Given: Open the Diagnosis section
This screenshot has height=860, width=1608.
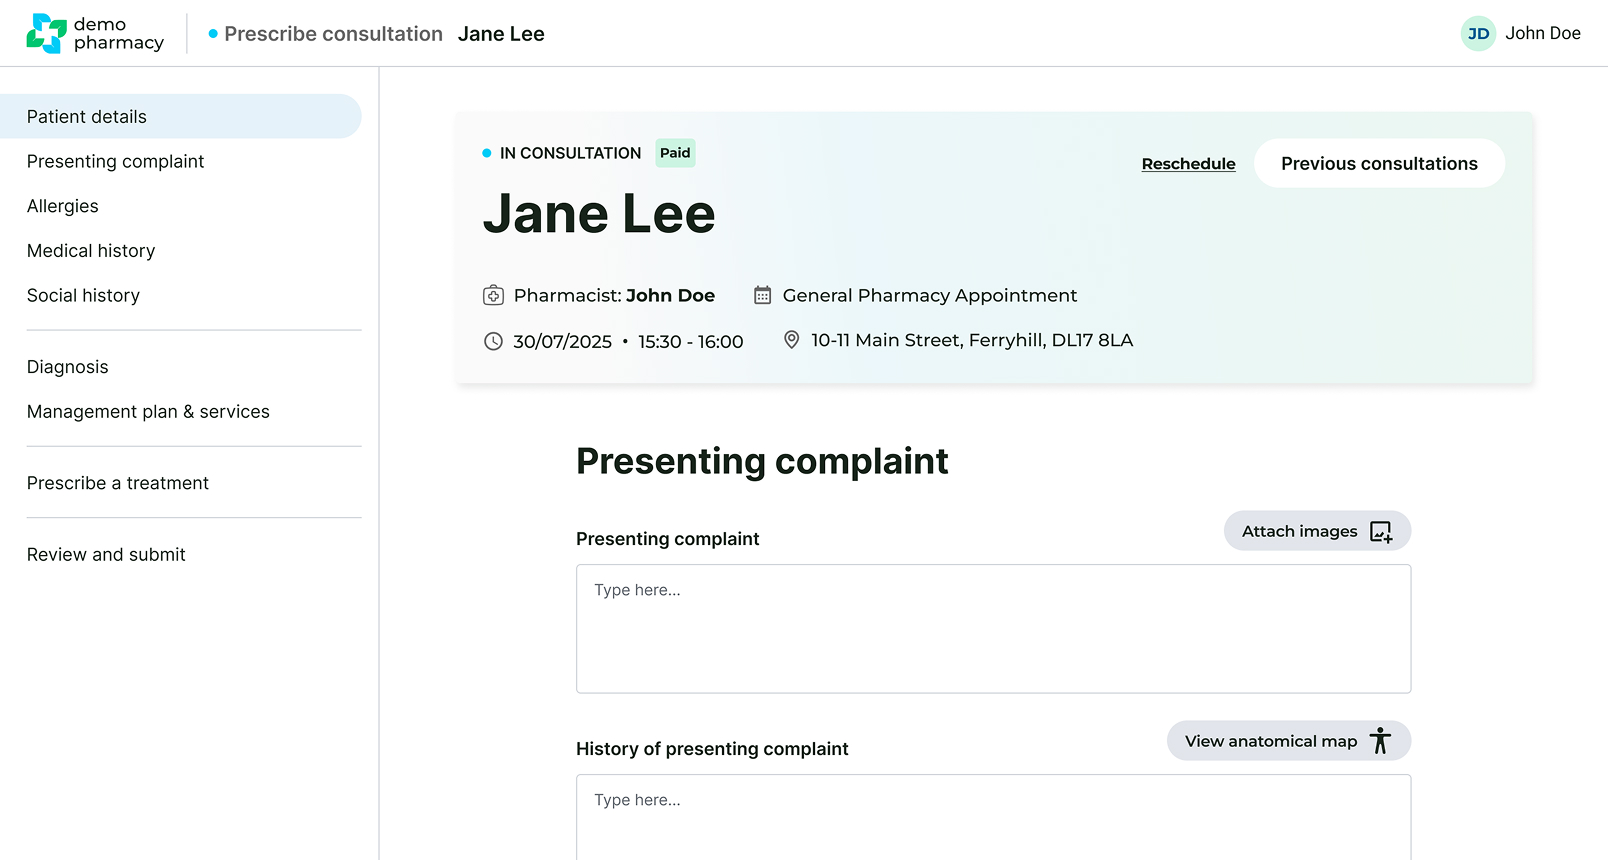Looking at the screenshot, I should 67,367.
